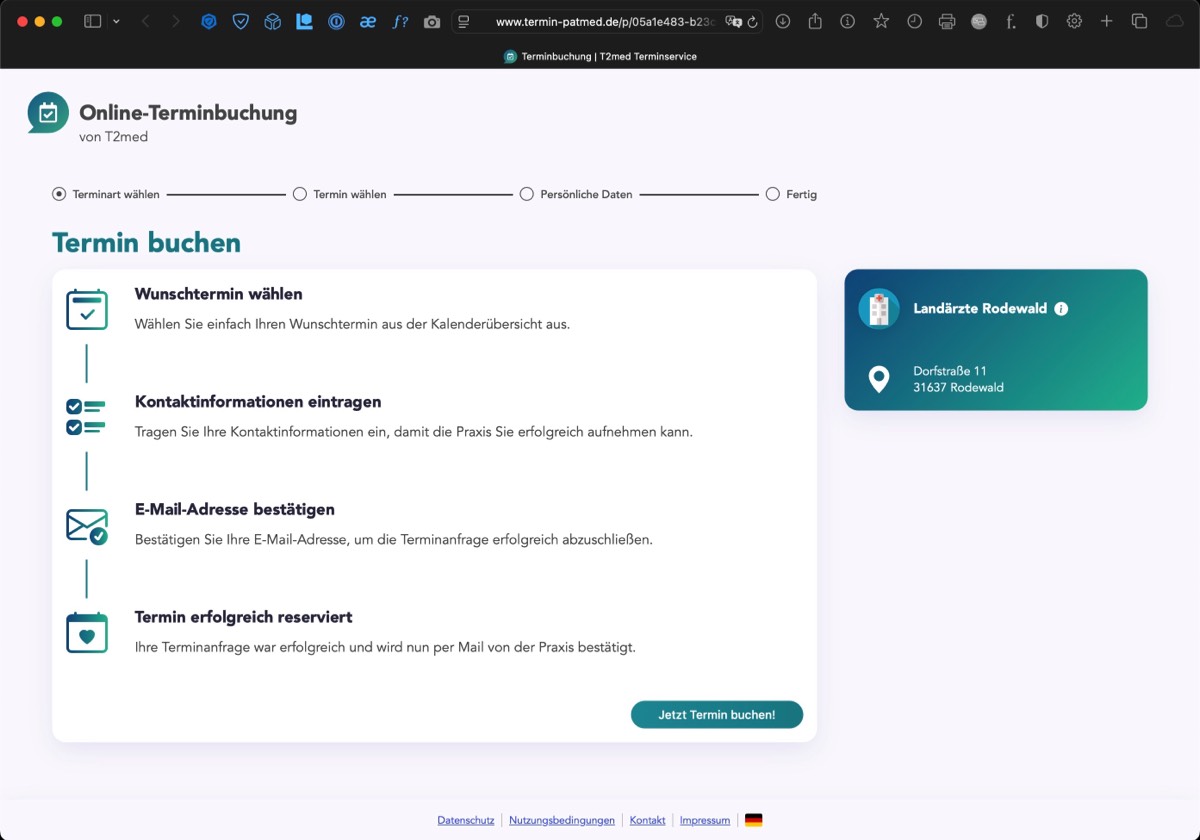1200x840 pixels.
Task: Go forward with the forward arrow
Action: (176, 21)
